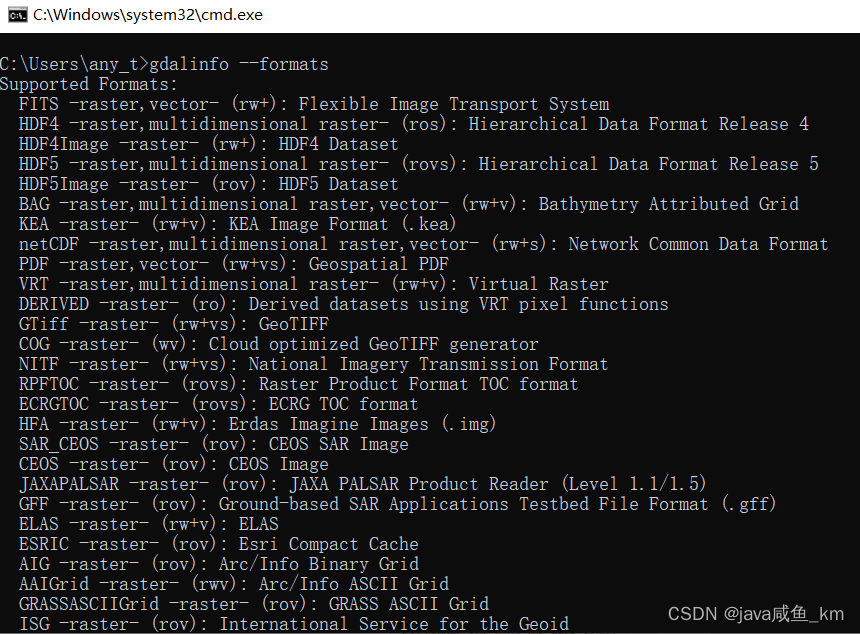860x634 pixels.
Task: Click the PDF Geospatial PDF format line
Action: pyautogui.click(x=230, y=263)
